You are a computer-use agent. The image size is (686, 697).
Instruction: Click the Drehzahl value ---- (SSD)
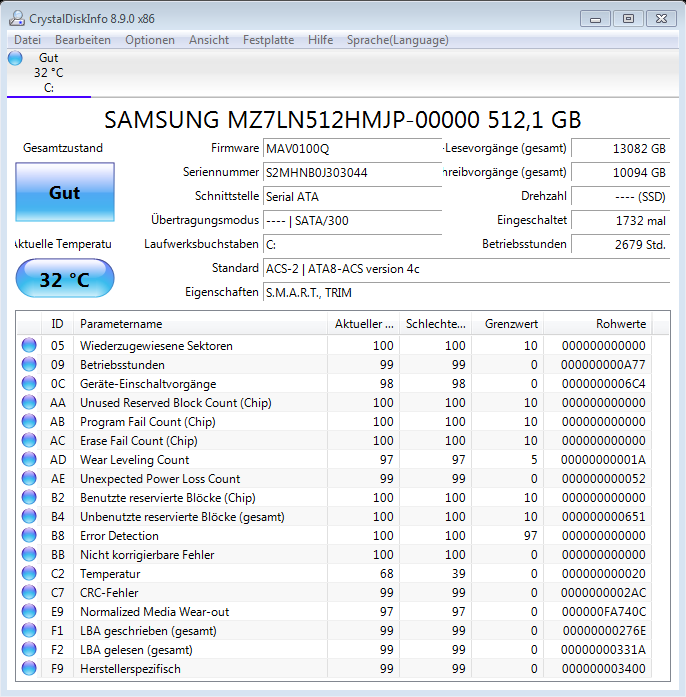pos(621,196)
